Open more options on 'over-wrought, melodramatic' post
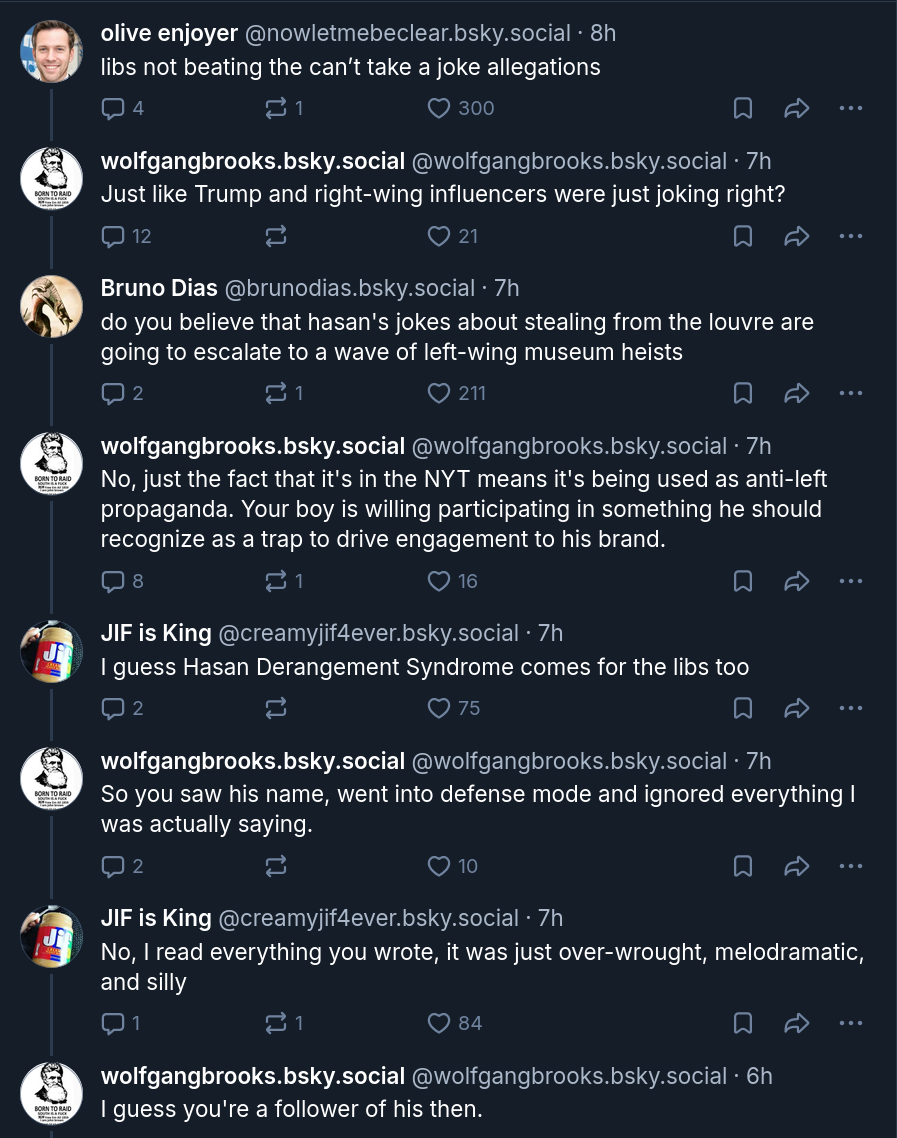 (850, 1023)
